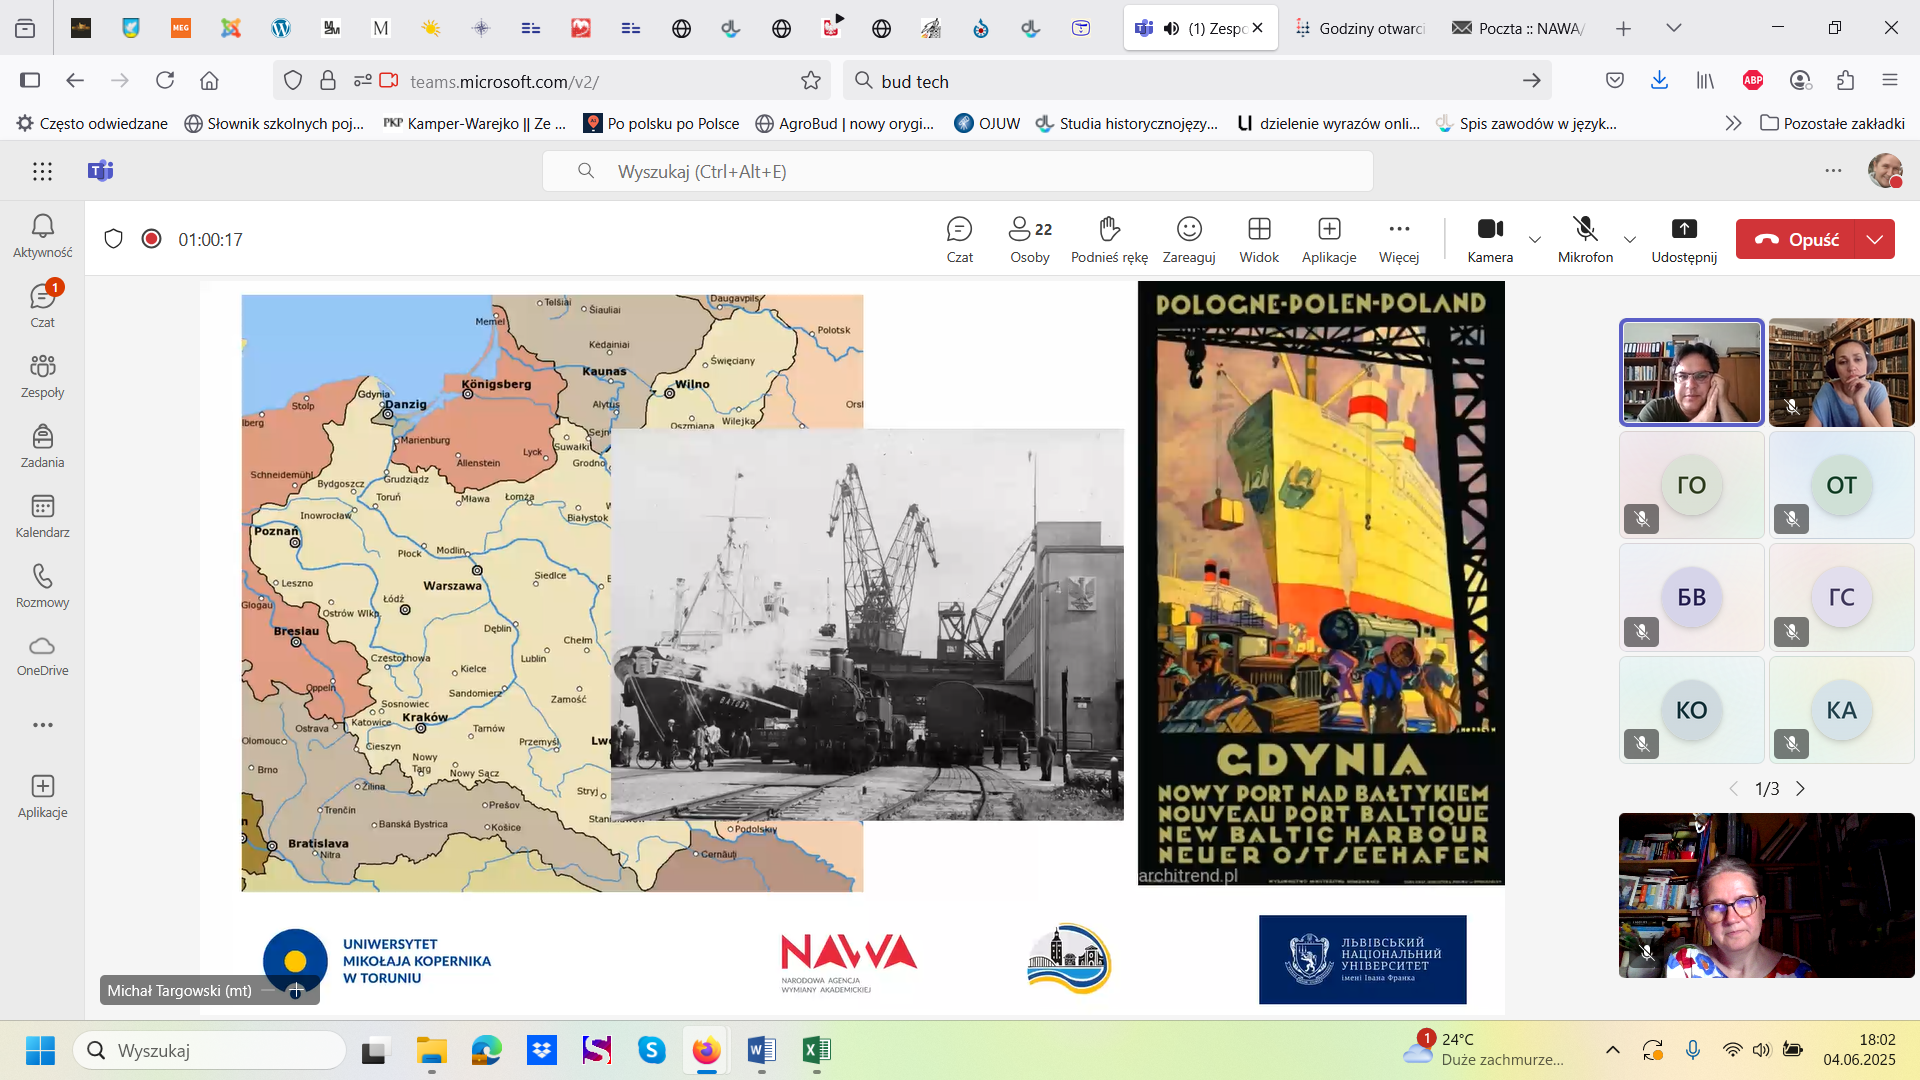Screen dimensions: 1920x1080
Task: Open Adblock Plus extension
Action: coord(1752,80)
